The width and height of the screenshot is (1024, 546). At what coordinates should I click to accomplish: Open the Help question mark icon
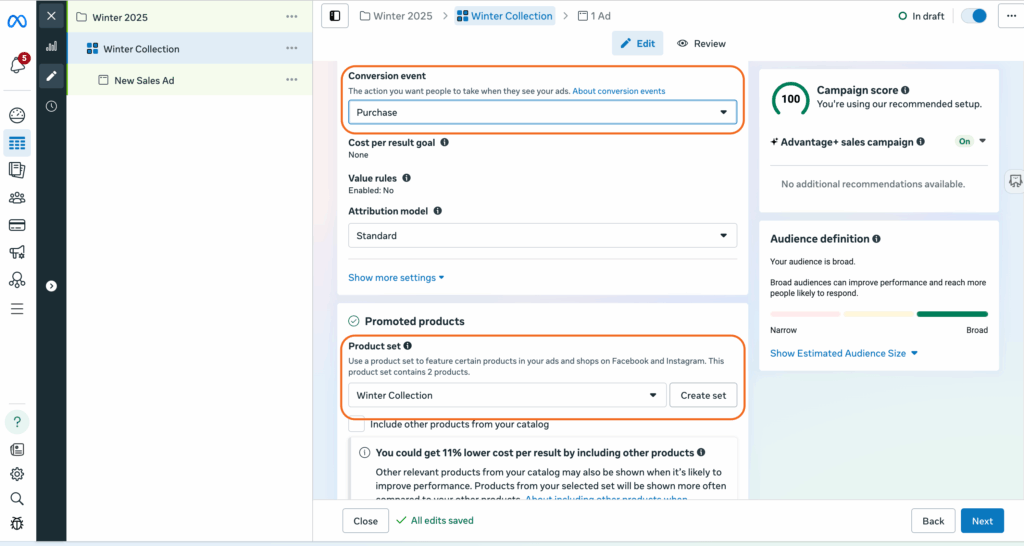tap(16, 422)
